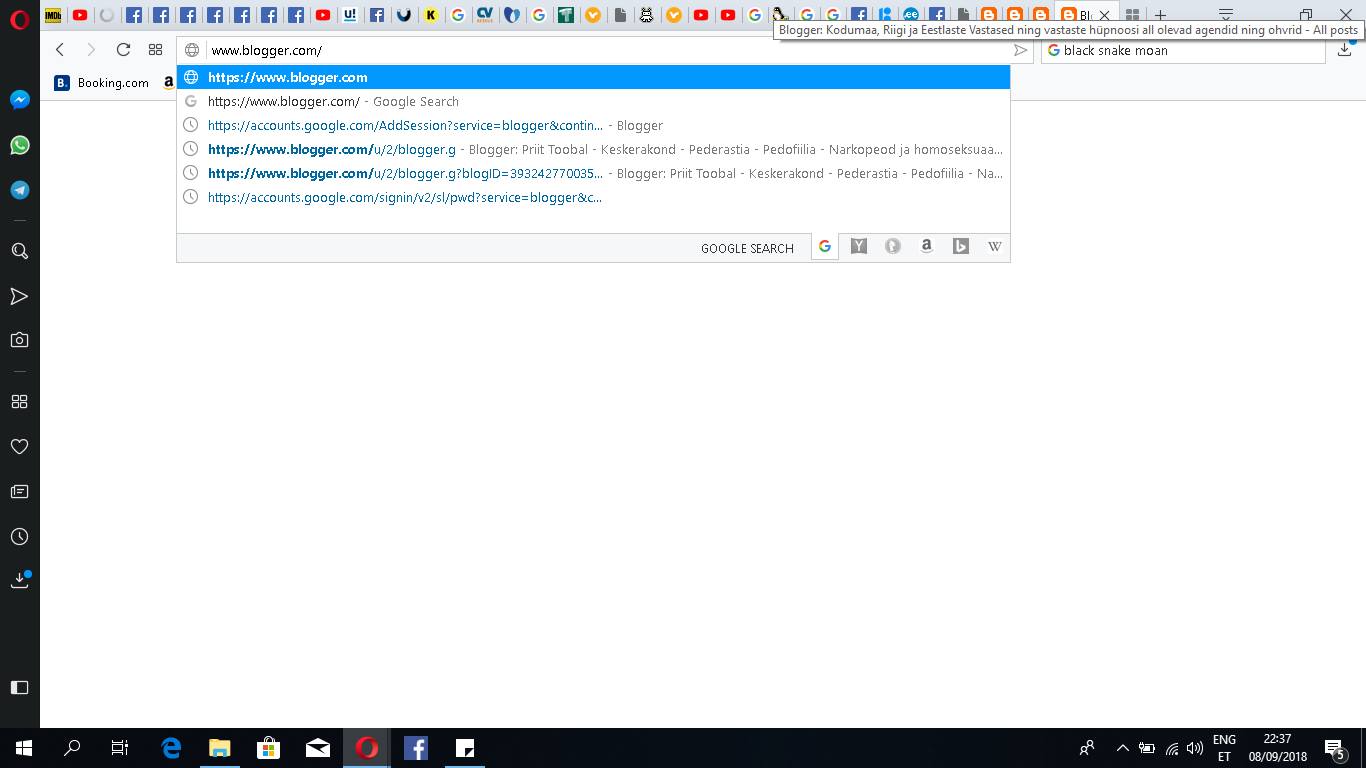
Task: Choose the Google Search suggestion for blogger.com
Action: 593,101
